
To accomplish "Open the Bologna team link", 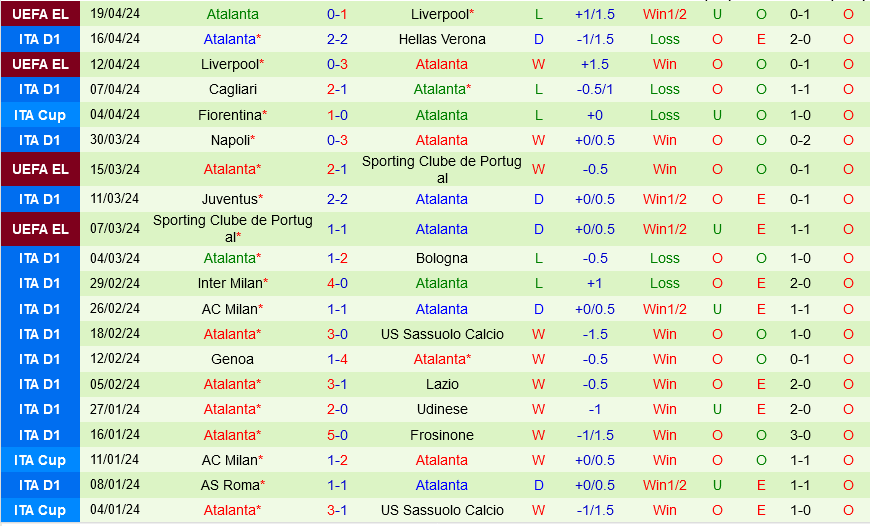I will point(442,258).
